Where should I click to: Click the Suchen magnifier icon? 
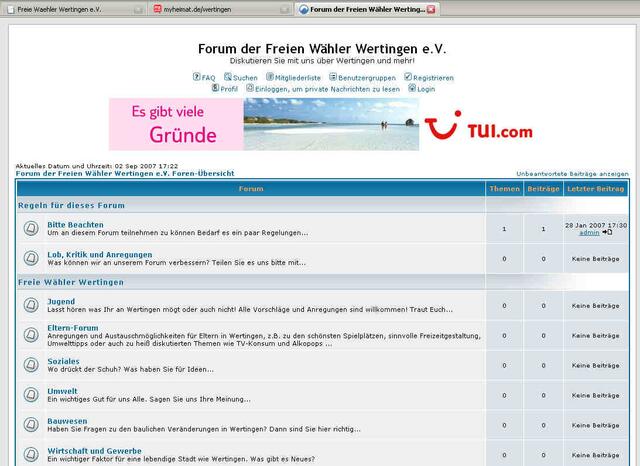tap(228, 76)
